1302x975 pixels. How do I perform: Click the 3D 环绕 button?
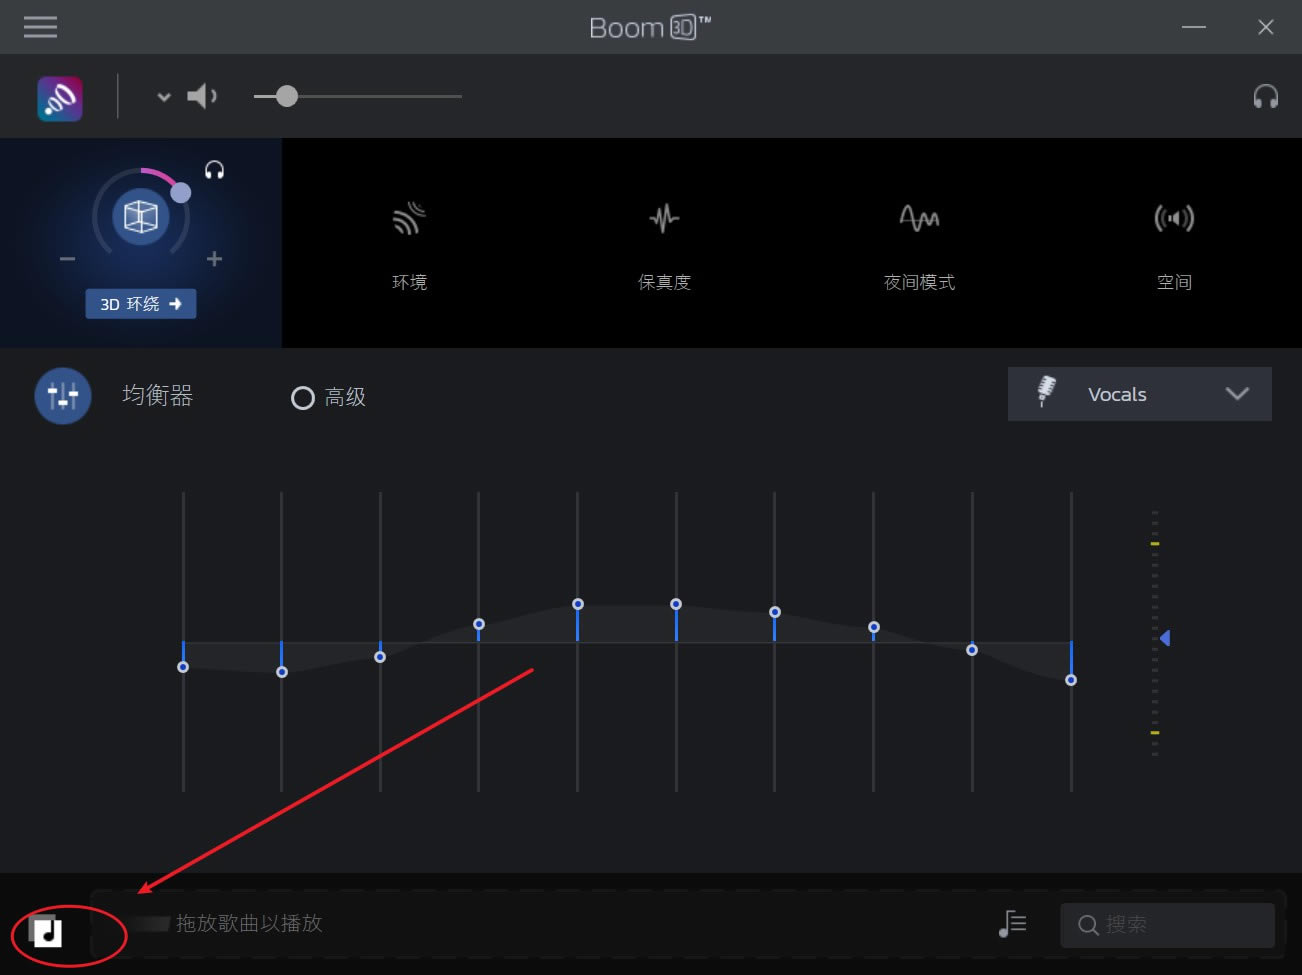click(140, 304)
